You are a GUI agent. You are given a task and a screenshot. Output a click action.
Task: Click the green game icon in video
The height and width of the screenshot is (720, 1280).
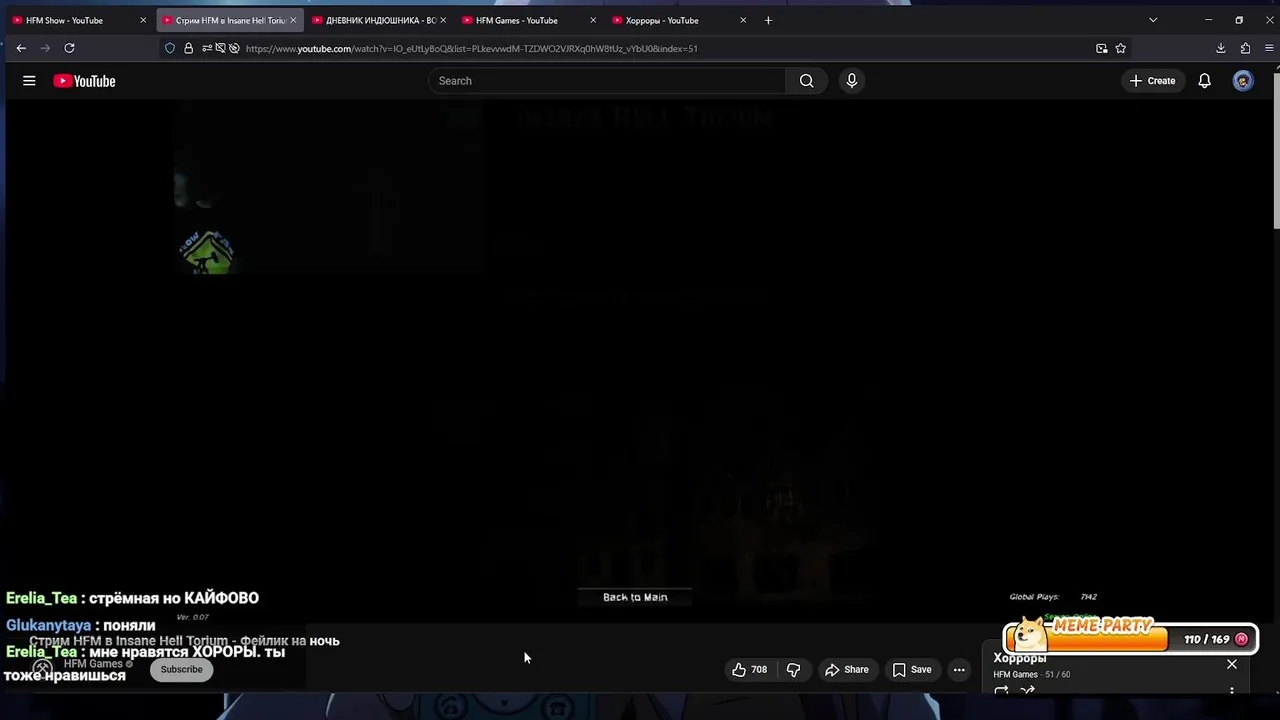click(x=207, y=251)
